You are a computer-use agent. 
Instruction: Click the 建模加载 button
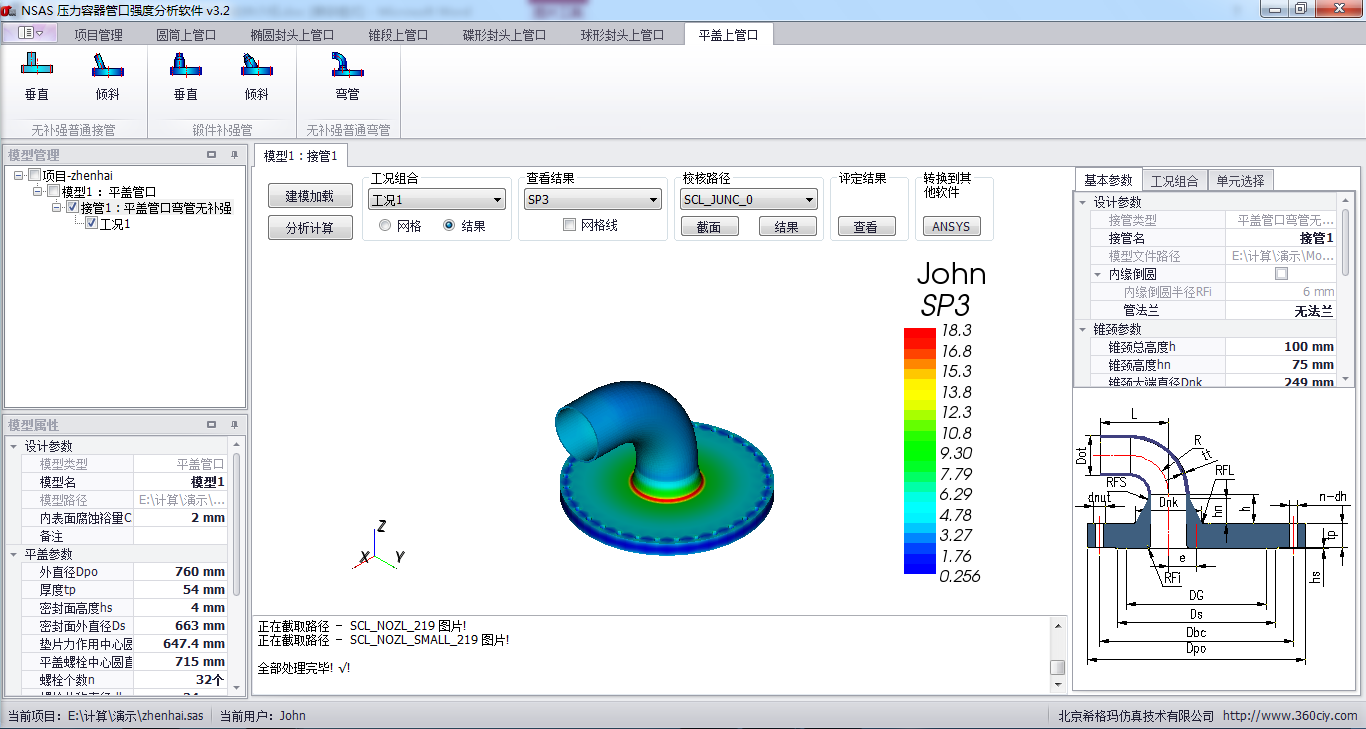click(x=310, y=196)
